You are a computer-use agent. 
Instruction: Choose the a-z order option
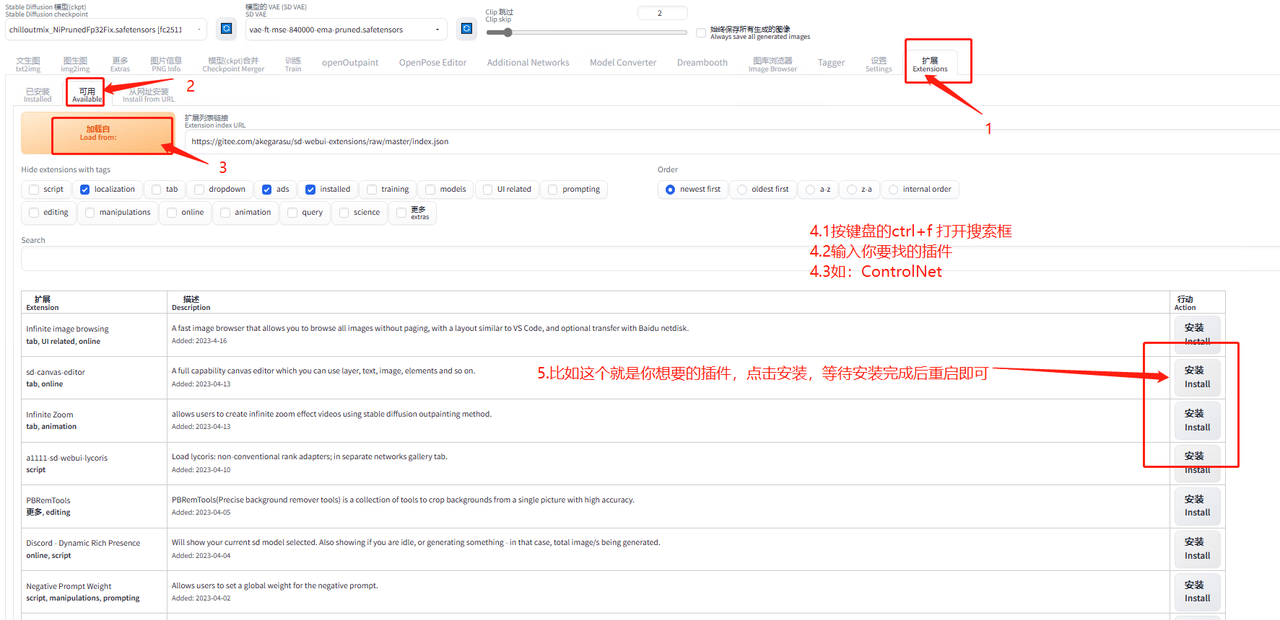[x=812, y=189]
